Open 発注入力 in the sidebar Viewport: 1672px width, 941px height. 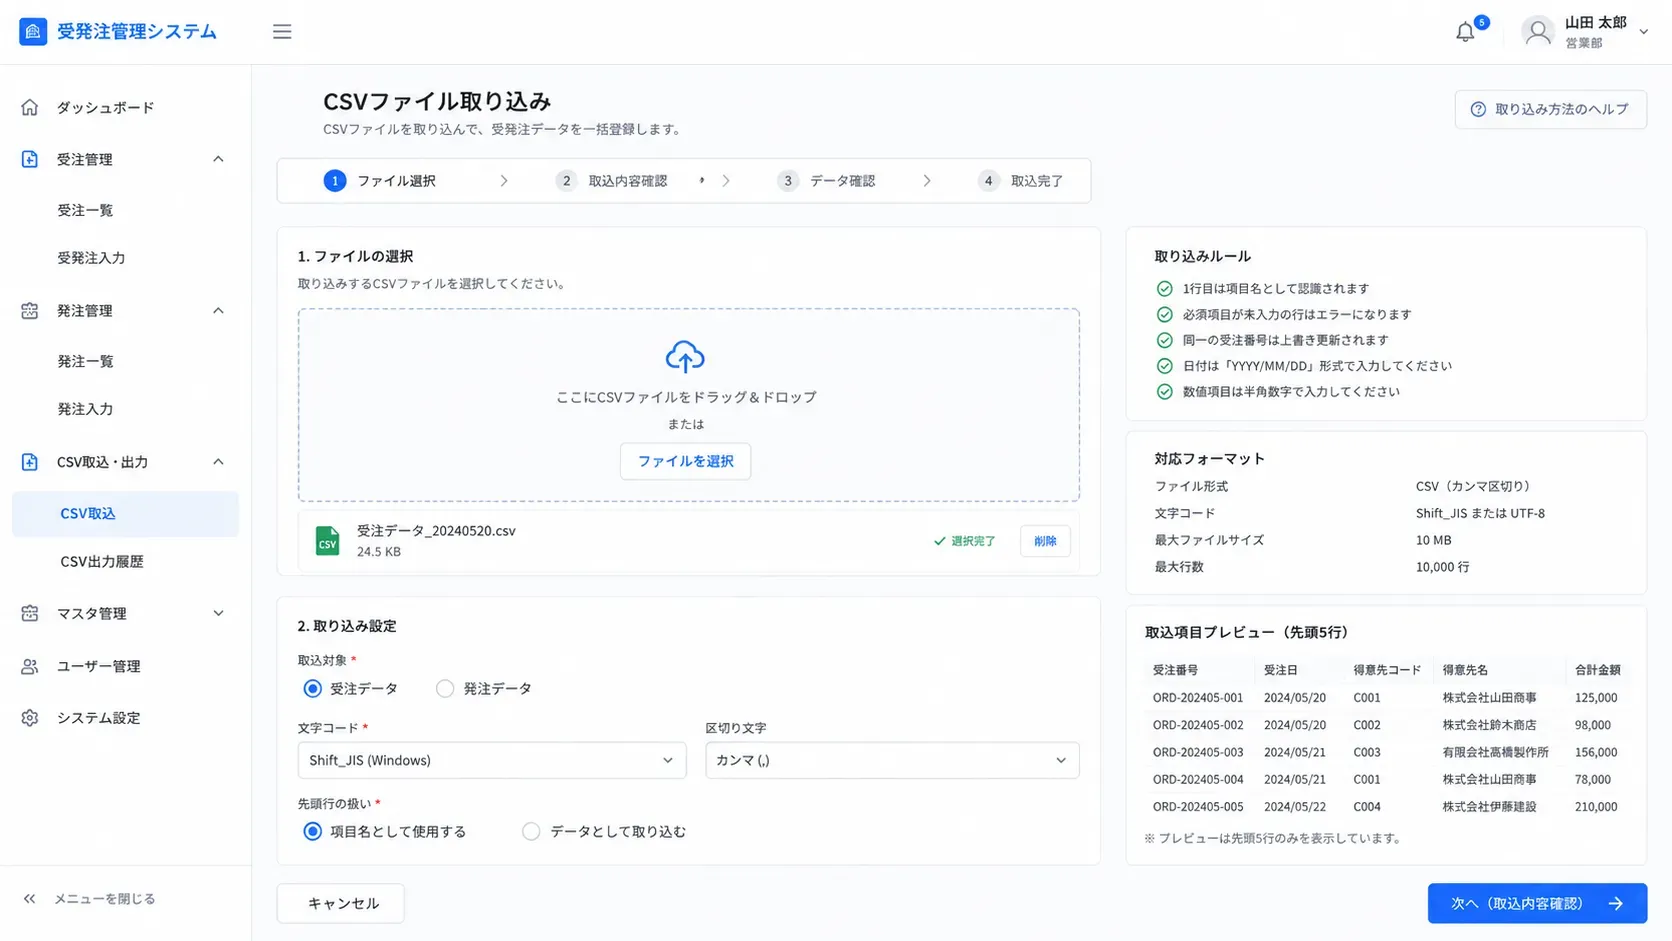(85, 409)
